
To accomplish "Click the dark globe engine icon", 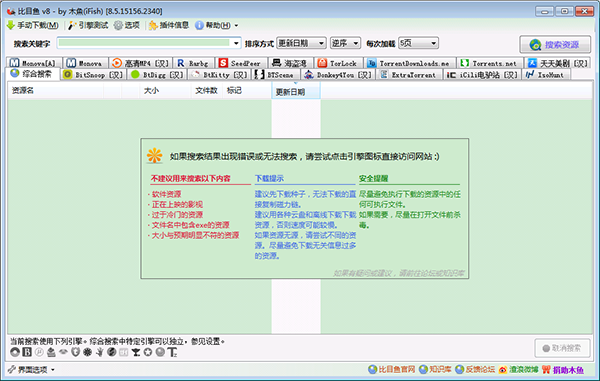I will (112, 352).
